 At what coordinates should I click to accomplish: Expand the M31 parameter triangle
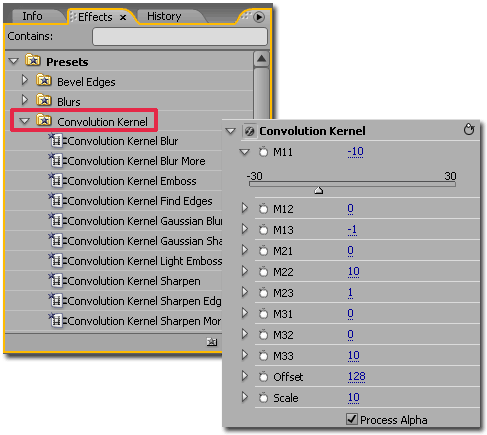pos(245,313)
